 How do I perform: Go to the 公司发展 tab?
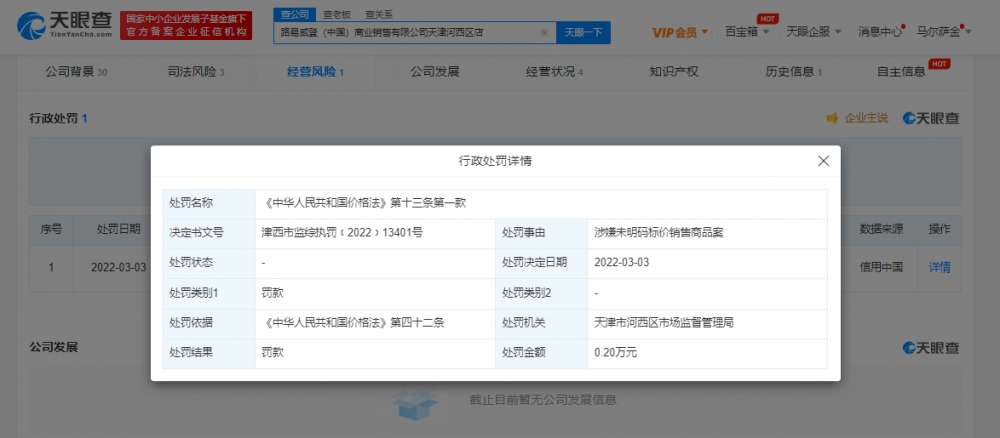tap(434, 72)
